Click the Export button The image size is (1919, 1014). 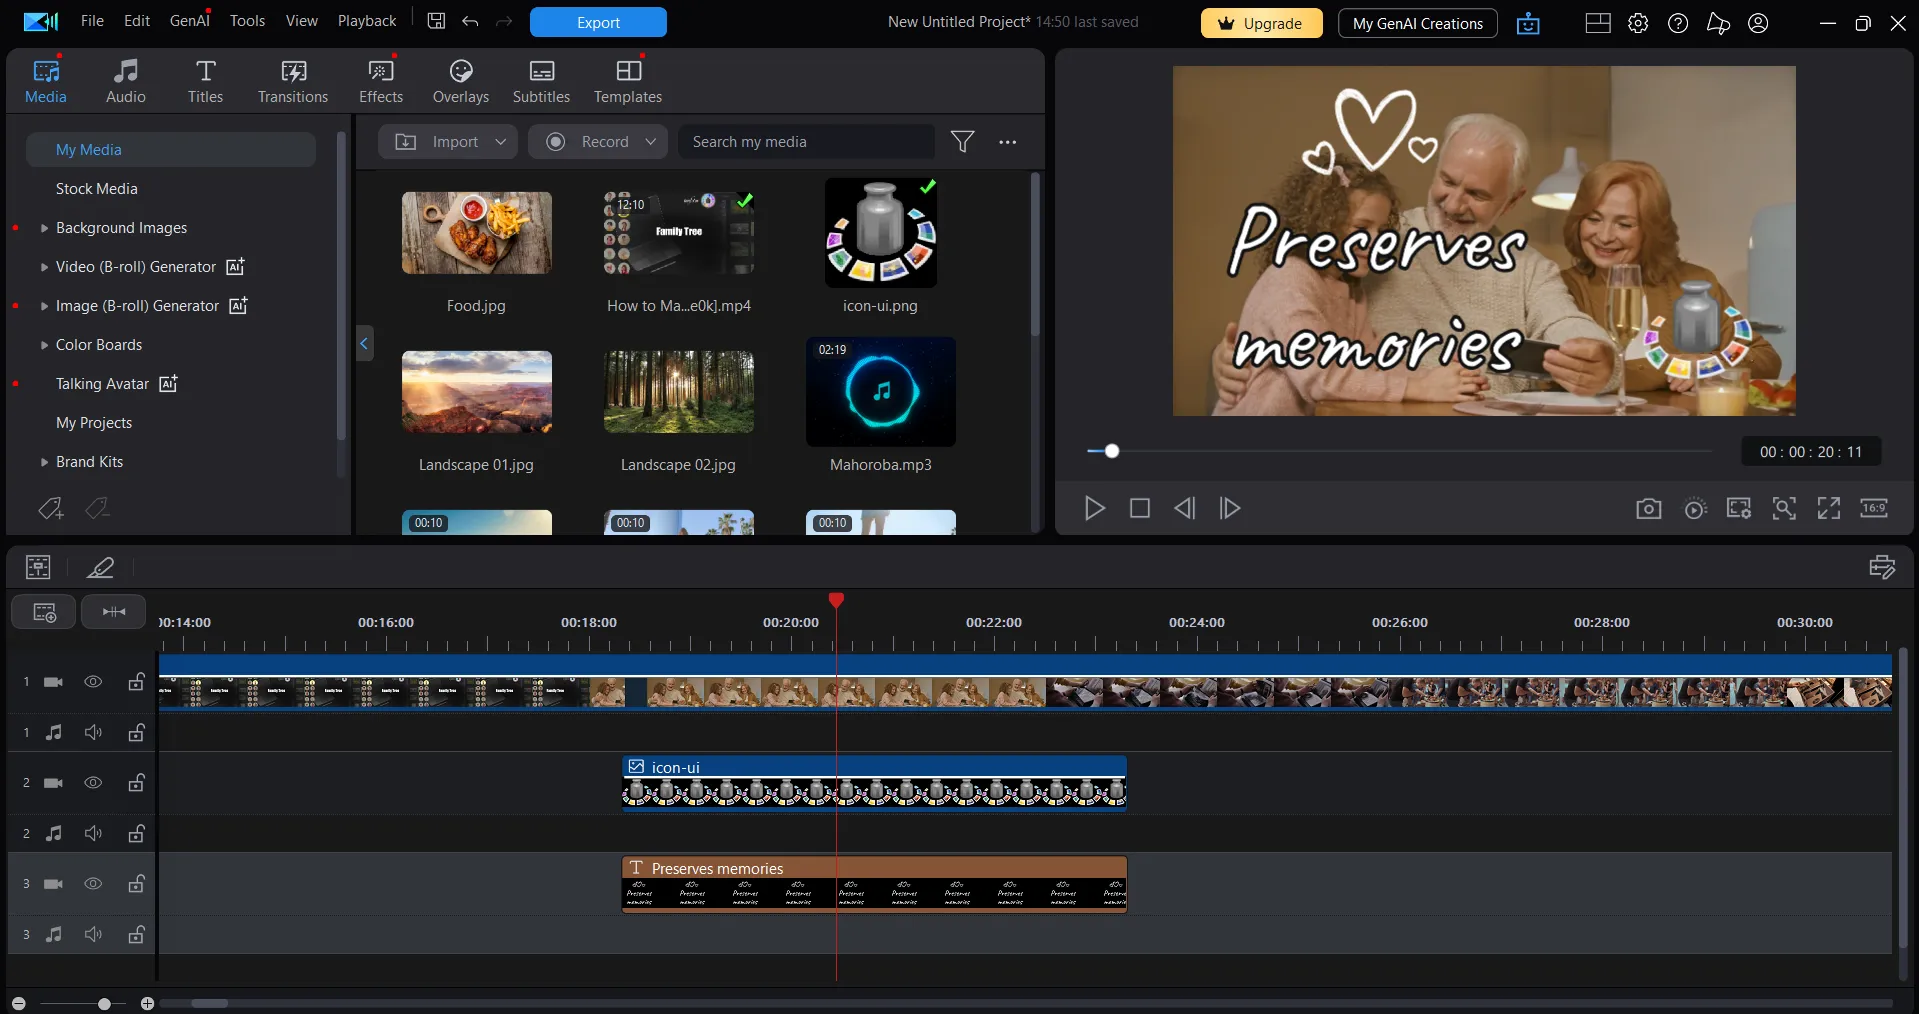tap(598, 22)
